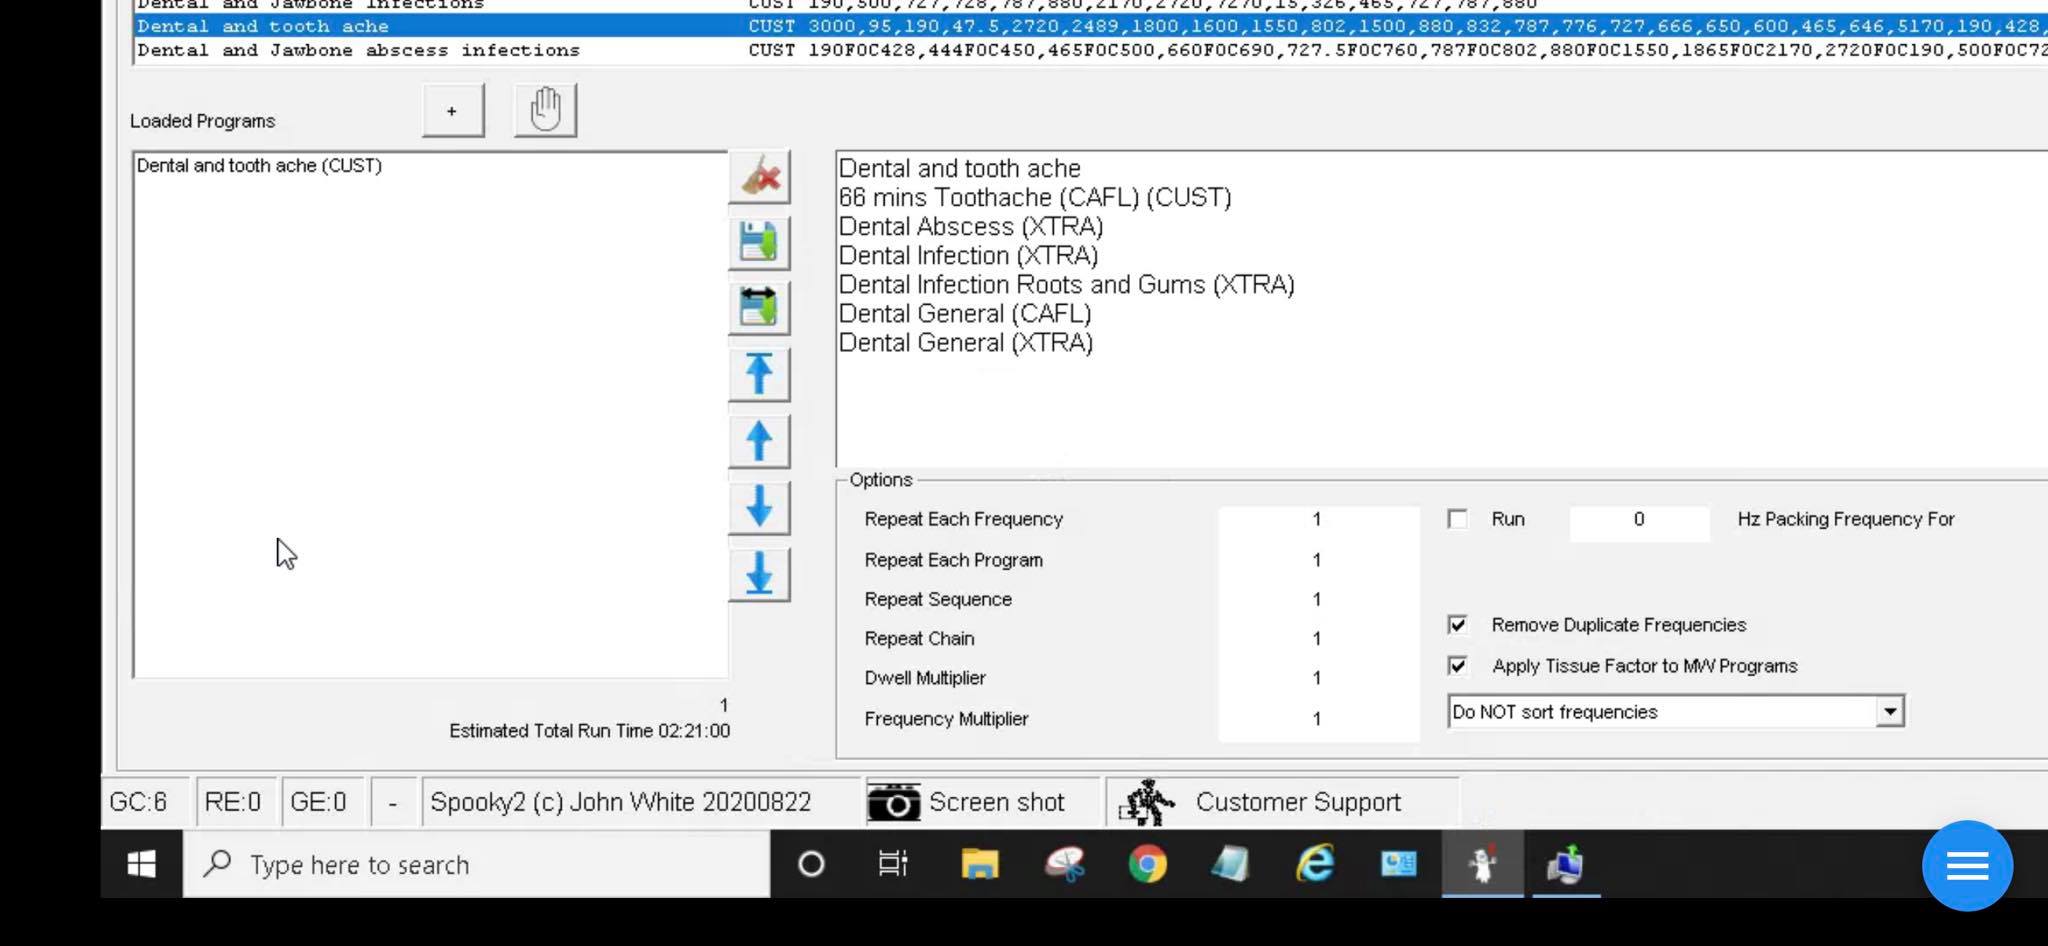Click the save programs floppy disk icon
The width and height of the screenshot is (2048, 946).
[x=759, y=243]
